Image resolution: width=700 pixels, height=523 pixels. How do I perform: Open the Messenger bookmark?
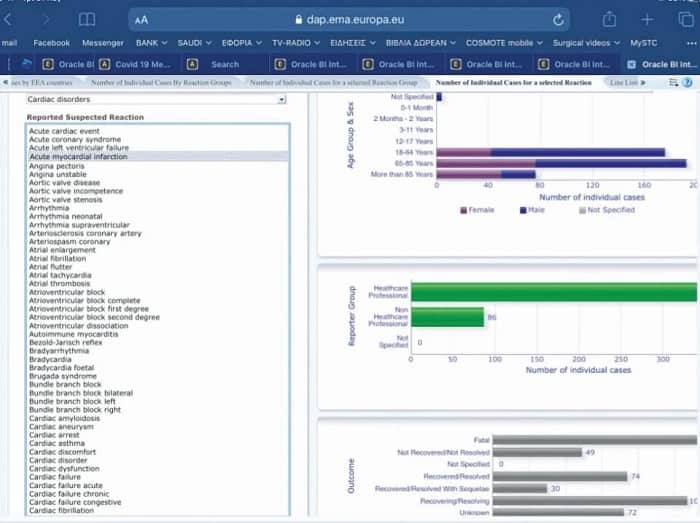click(103, 43)
